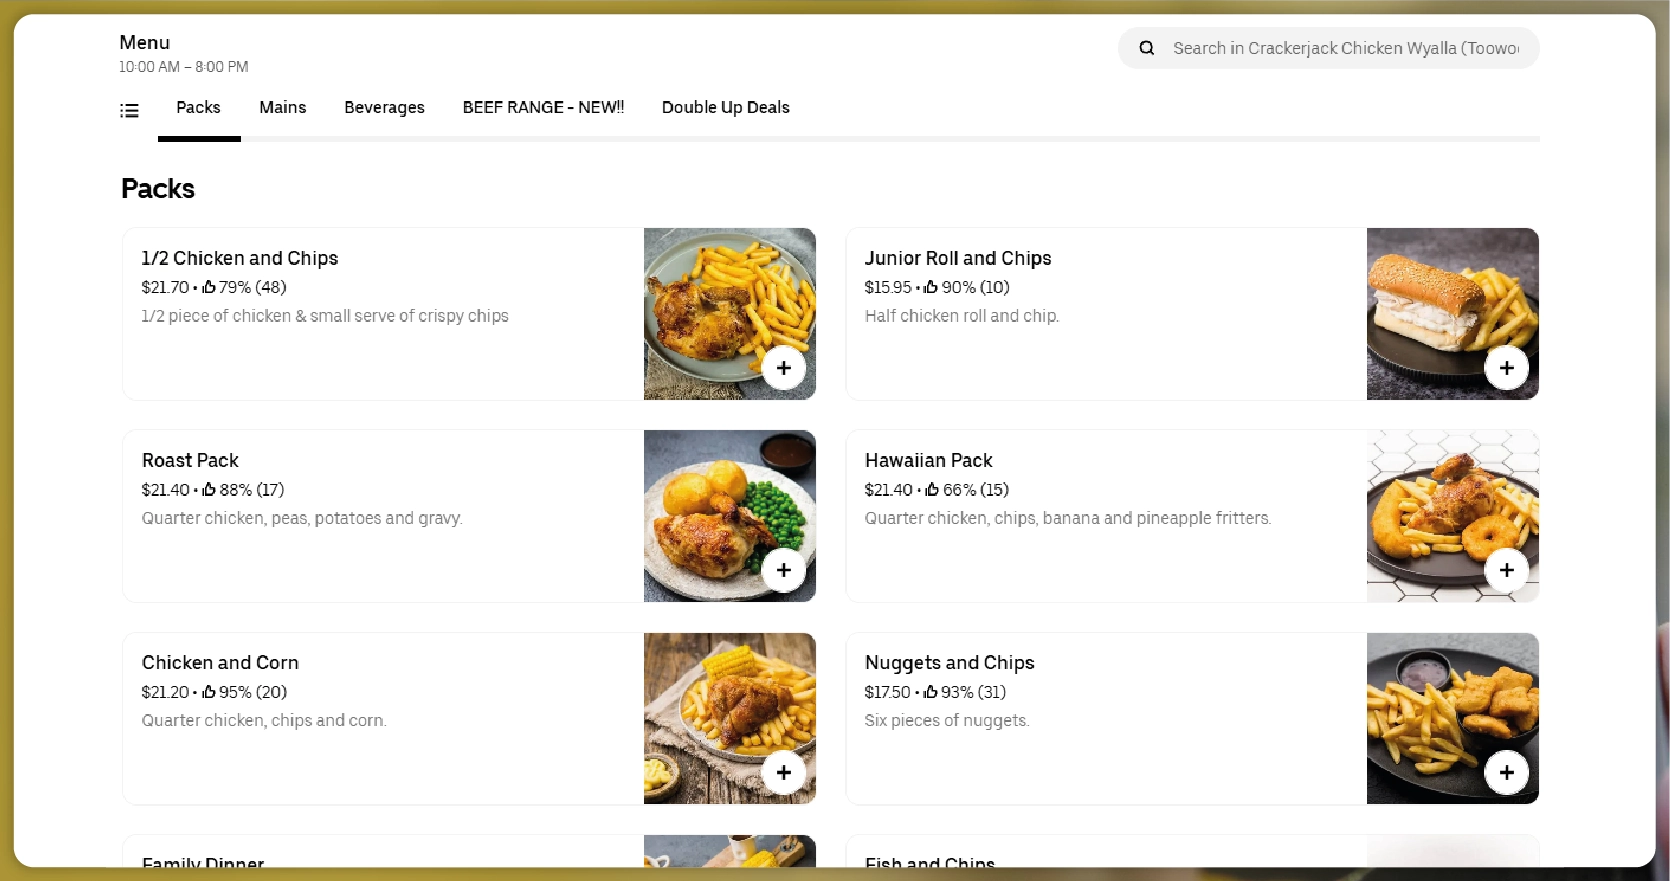The height and width of the screenshot is (881, 1670).
Task: Click the search magnifier icon
Action: point(1147,48)
